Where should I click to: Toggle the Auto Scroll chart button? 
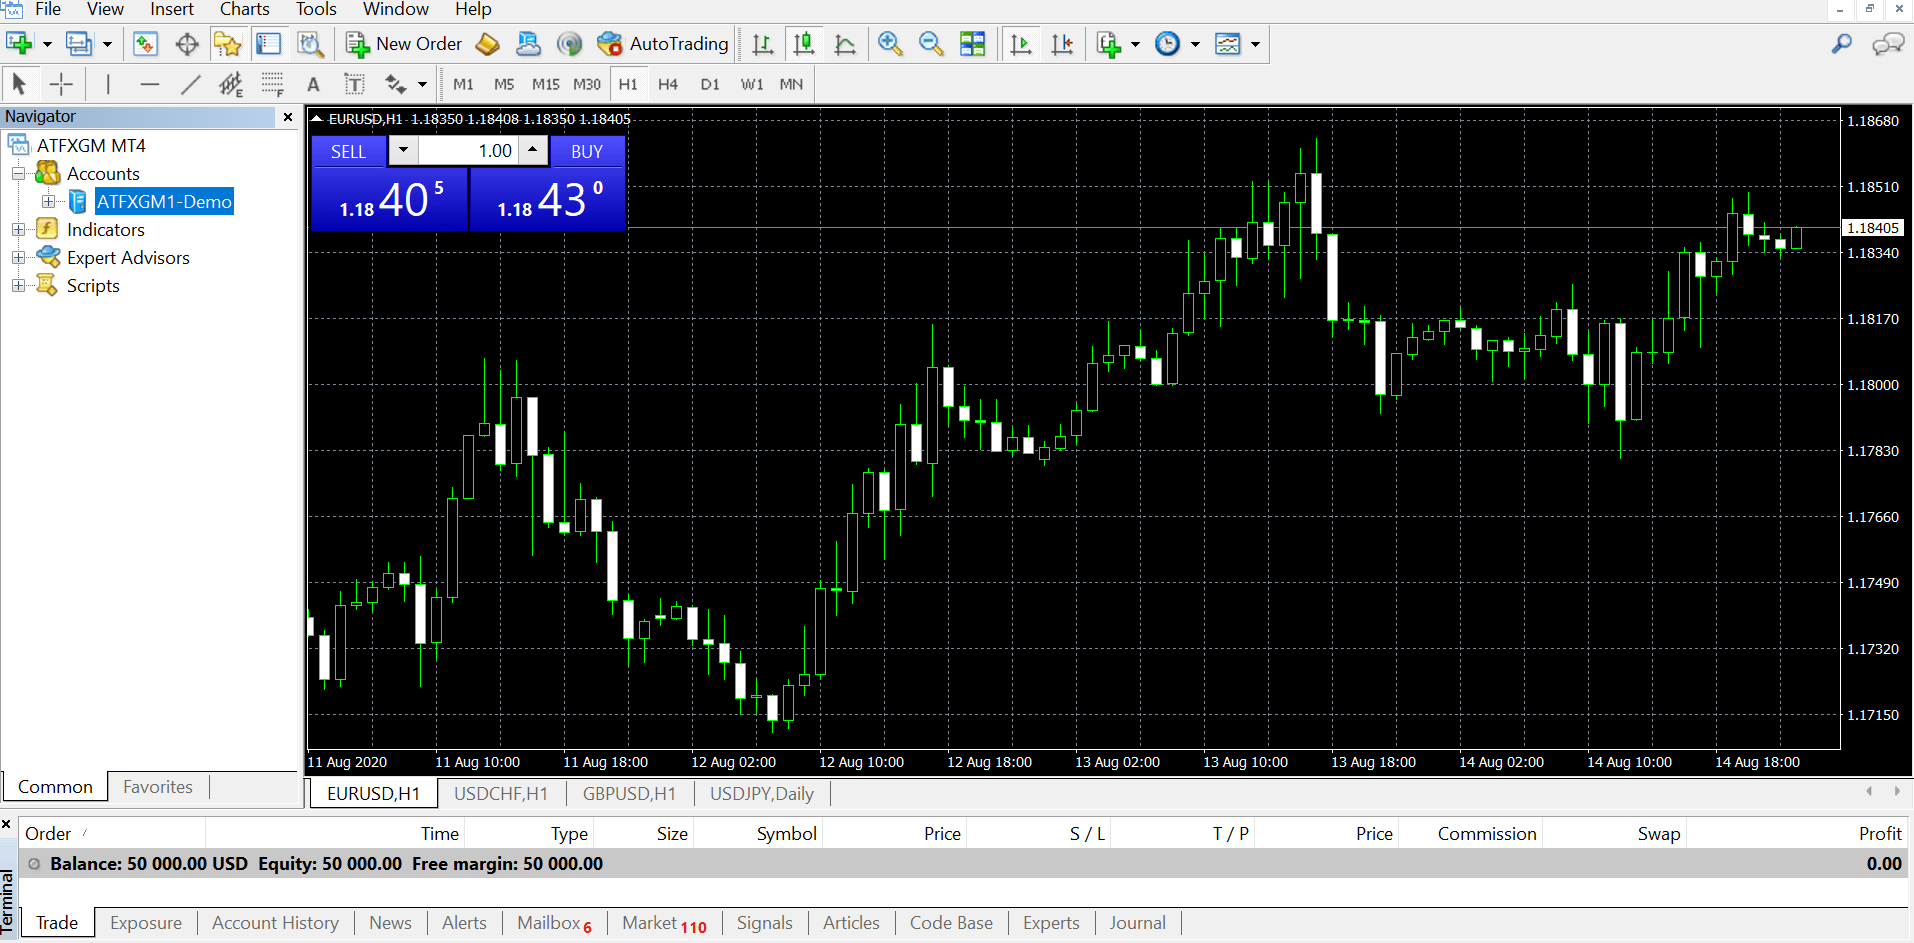pos(1021,44)
